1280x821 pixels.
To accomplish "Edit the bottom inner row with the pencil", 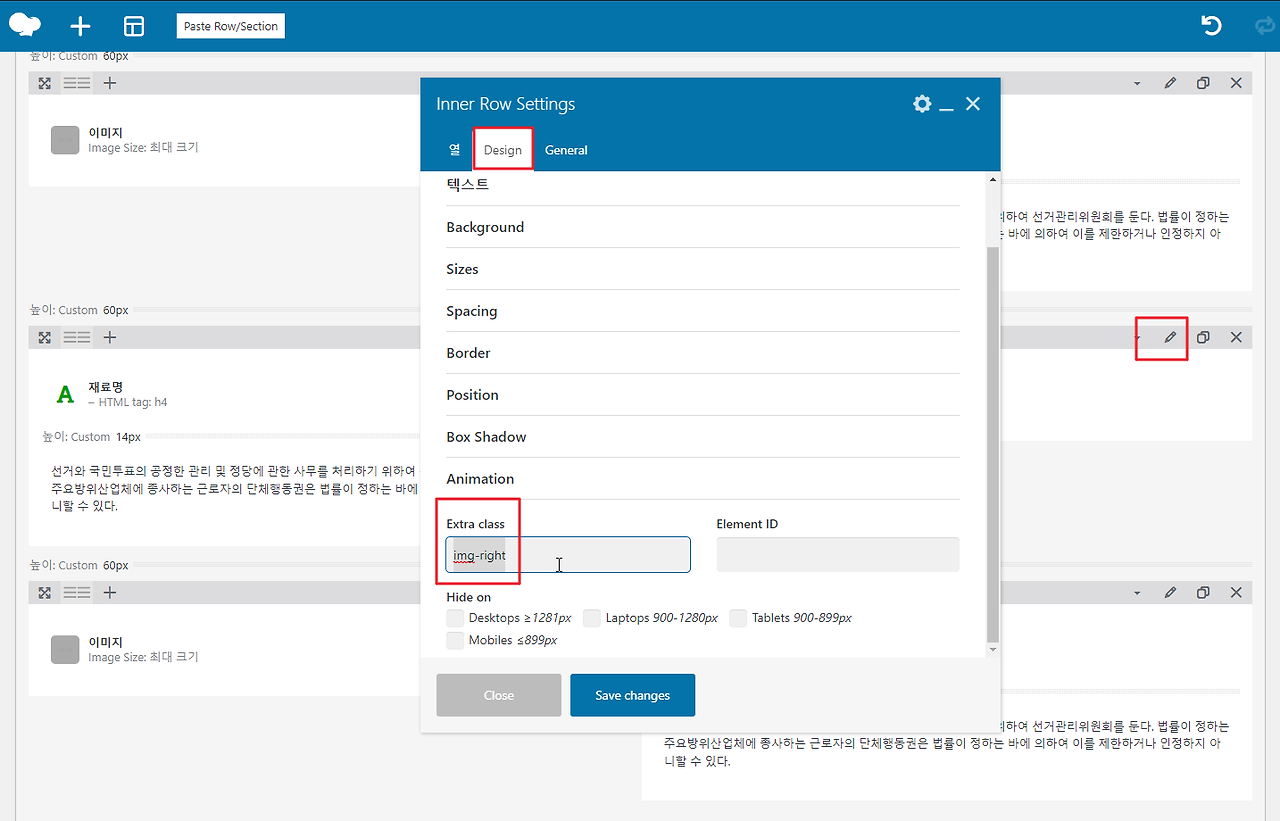I will point(1170,592).
